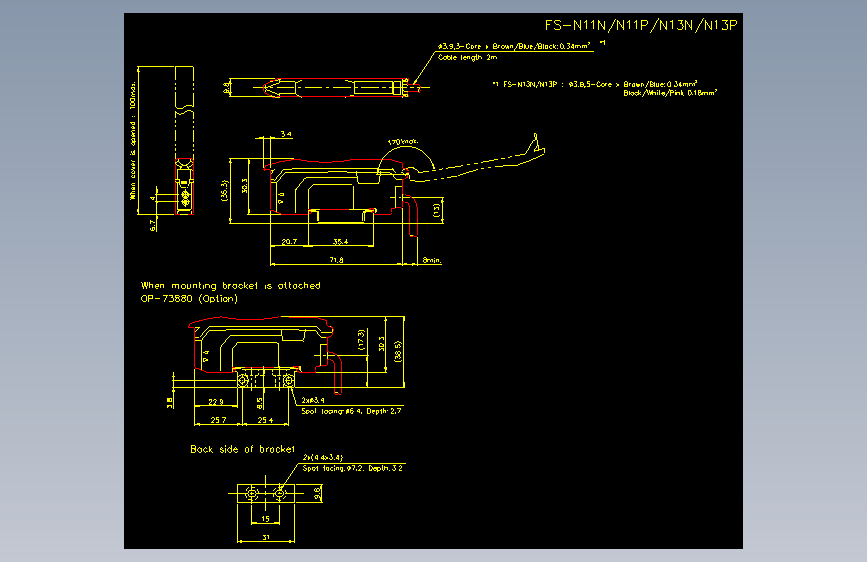
Task: Click the 170°max. cover angle label
Action: pyautogui.click(x=403, y=142)
